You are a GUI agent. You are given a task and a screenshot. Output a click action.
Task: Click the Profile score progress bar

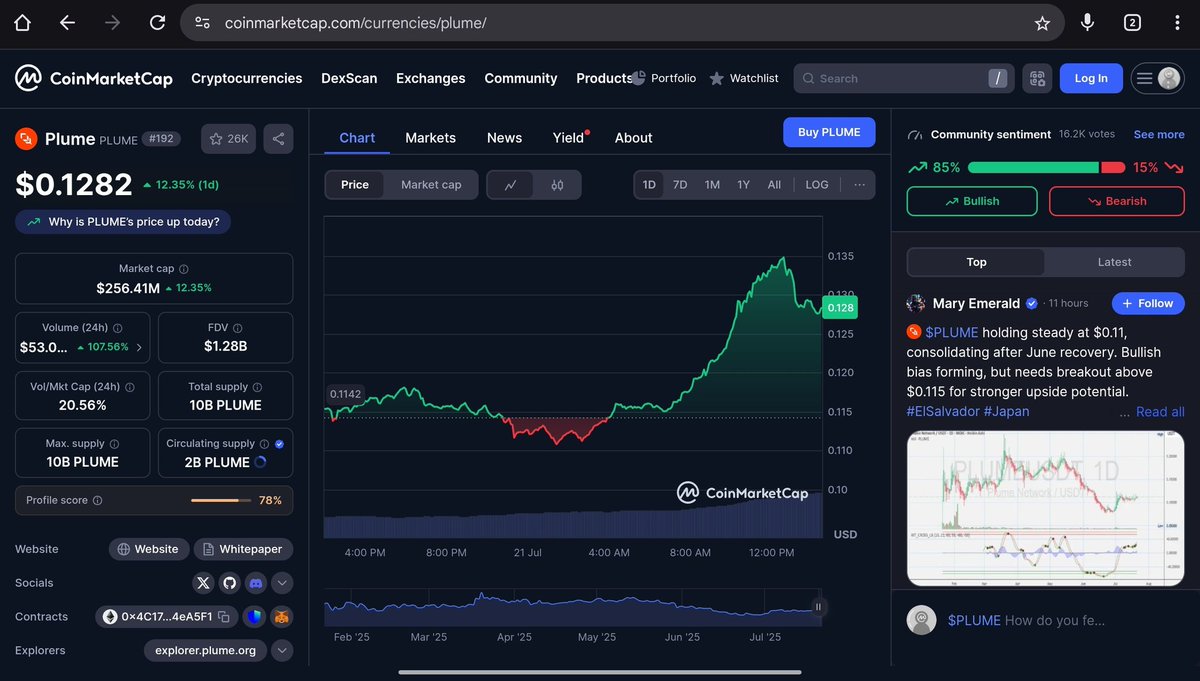pos(221,500)
